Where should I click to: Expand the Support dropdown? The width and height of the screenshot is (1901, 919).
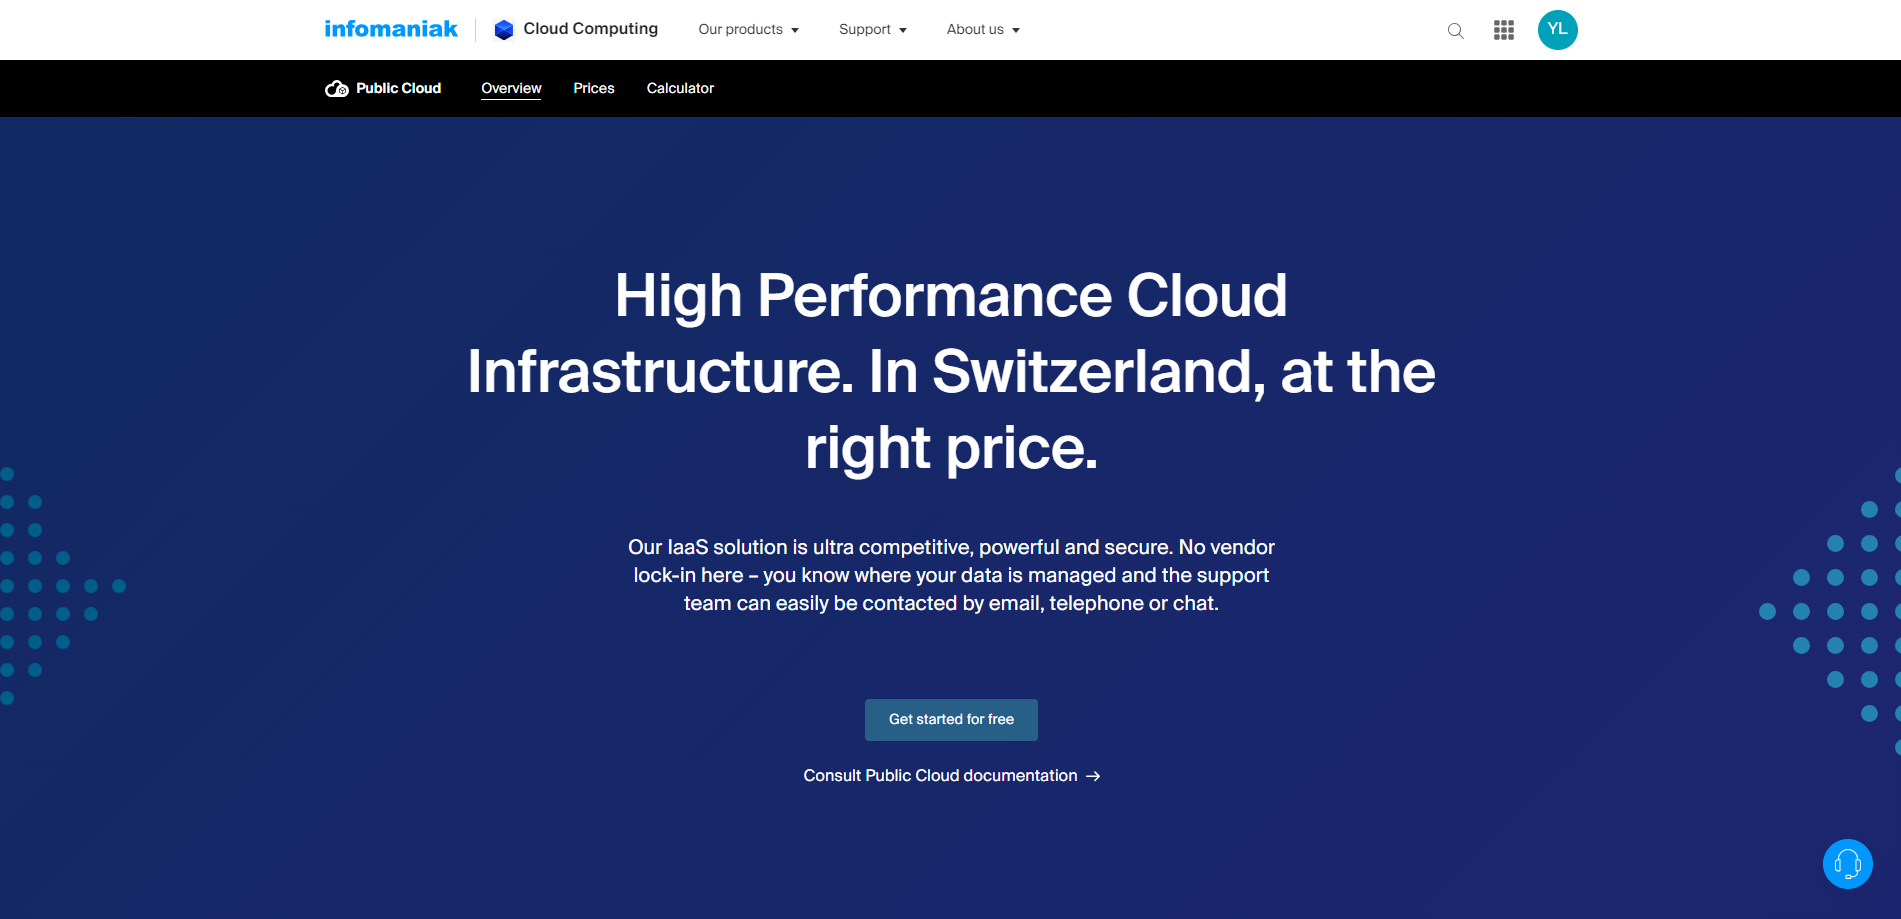coord(873,30)
